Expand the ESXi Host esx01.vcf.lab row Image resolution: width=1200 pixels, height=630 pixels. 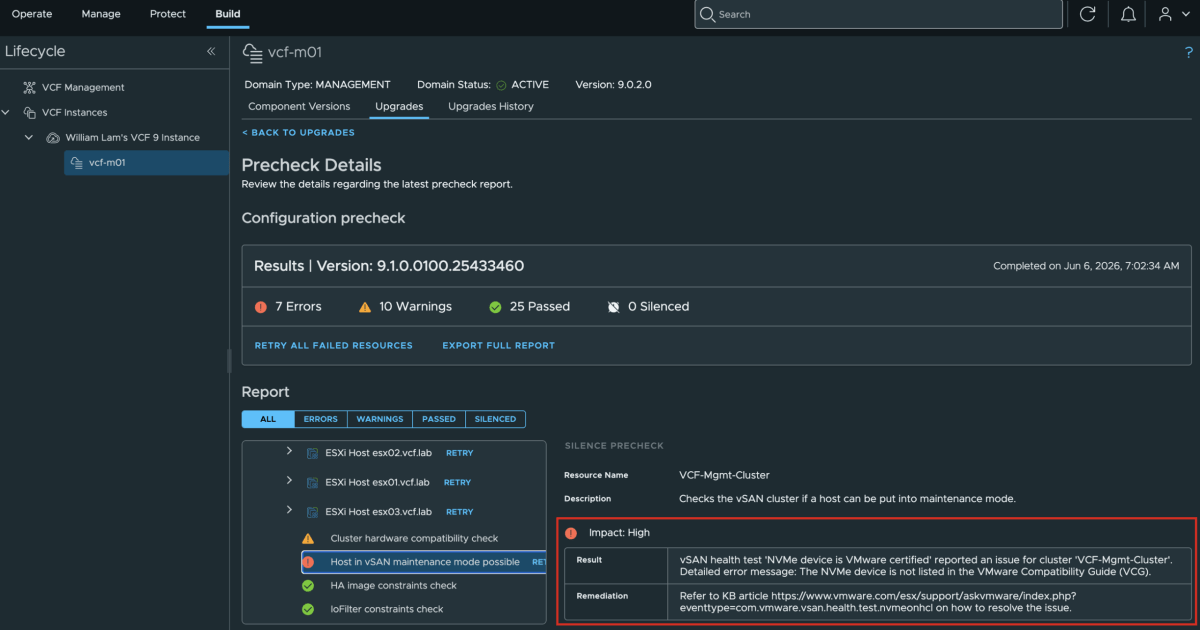pyautogui.click(x=289, y=481)
